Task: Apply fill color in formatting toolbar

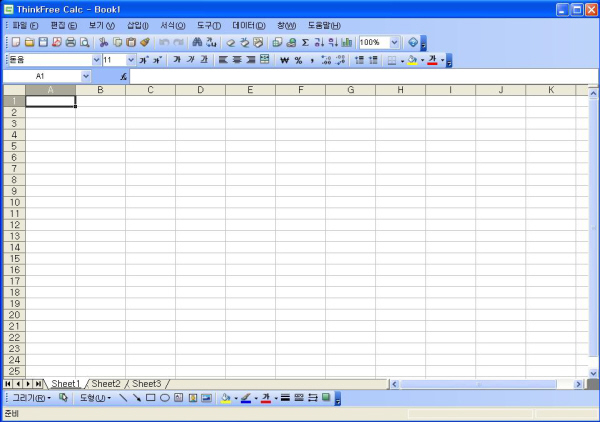Action: pyautogui.click(x=412, y=60)
